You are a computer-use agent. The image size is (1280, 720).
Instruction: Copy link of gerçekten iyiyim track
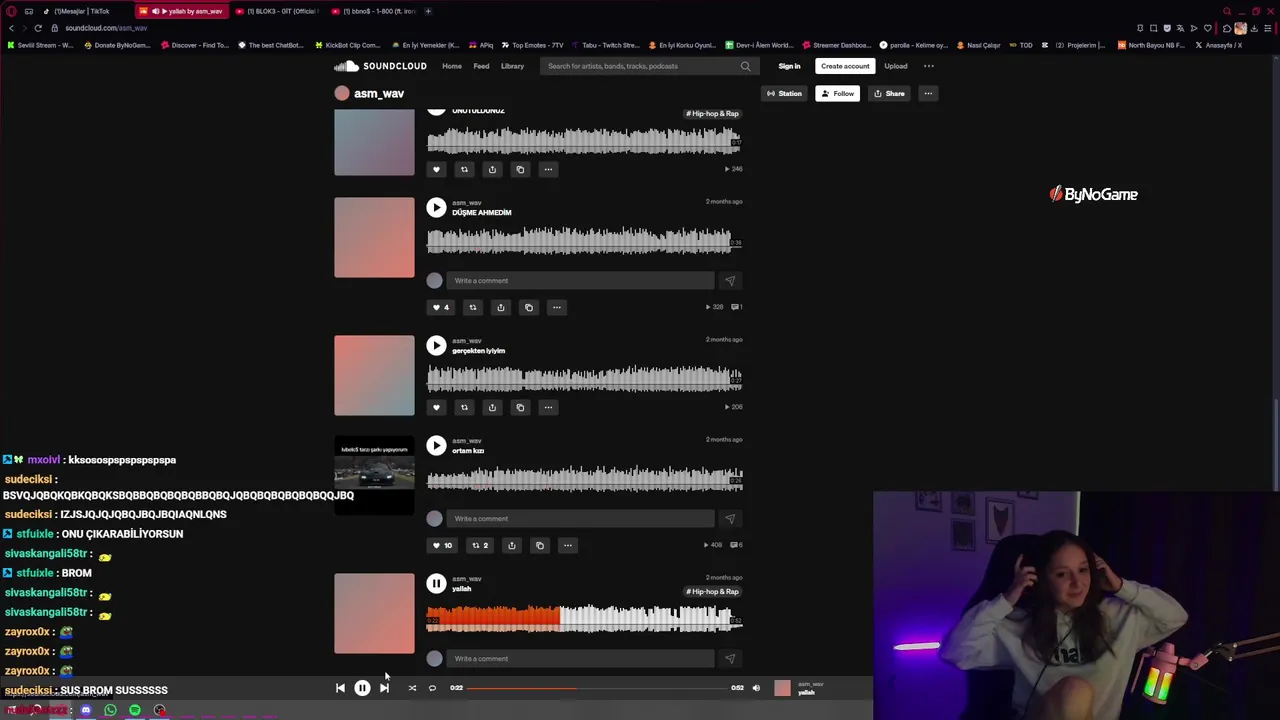coord(520,407)
